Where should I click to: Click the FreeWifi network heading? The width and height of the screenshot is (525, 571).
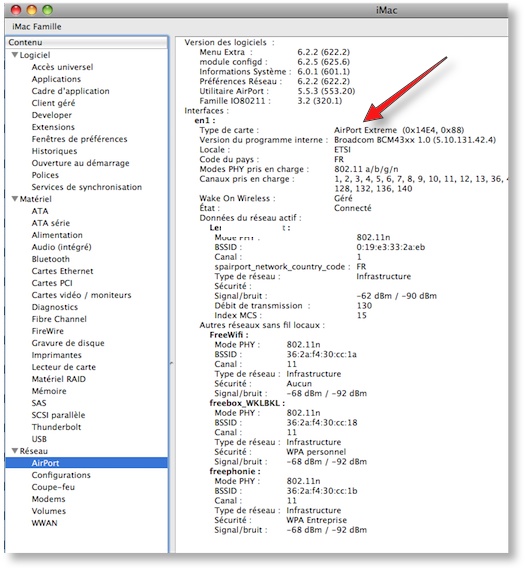click(x=229, y=335)
